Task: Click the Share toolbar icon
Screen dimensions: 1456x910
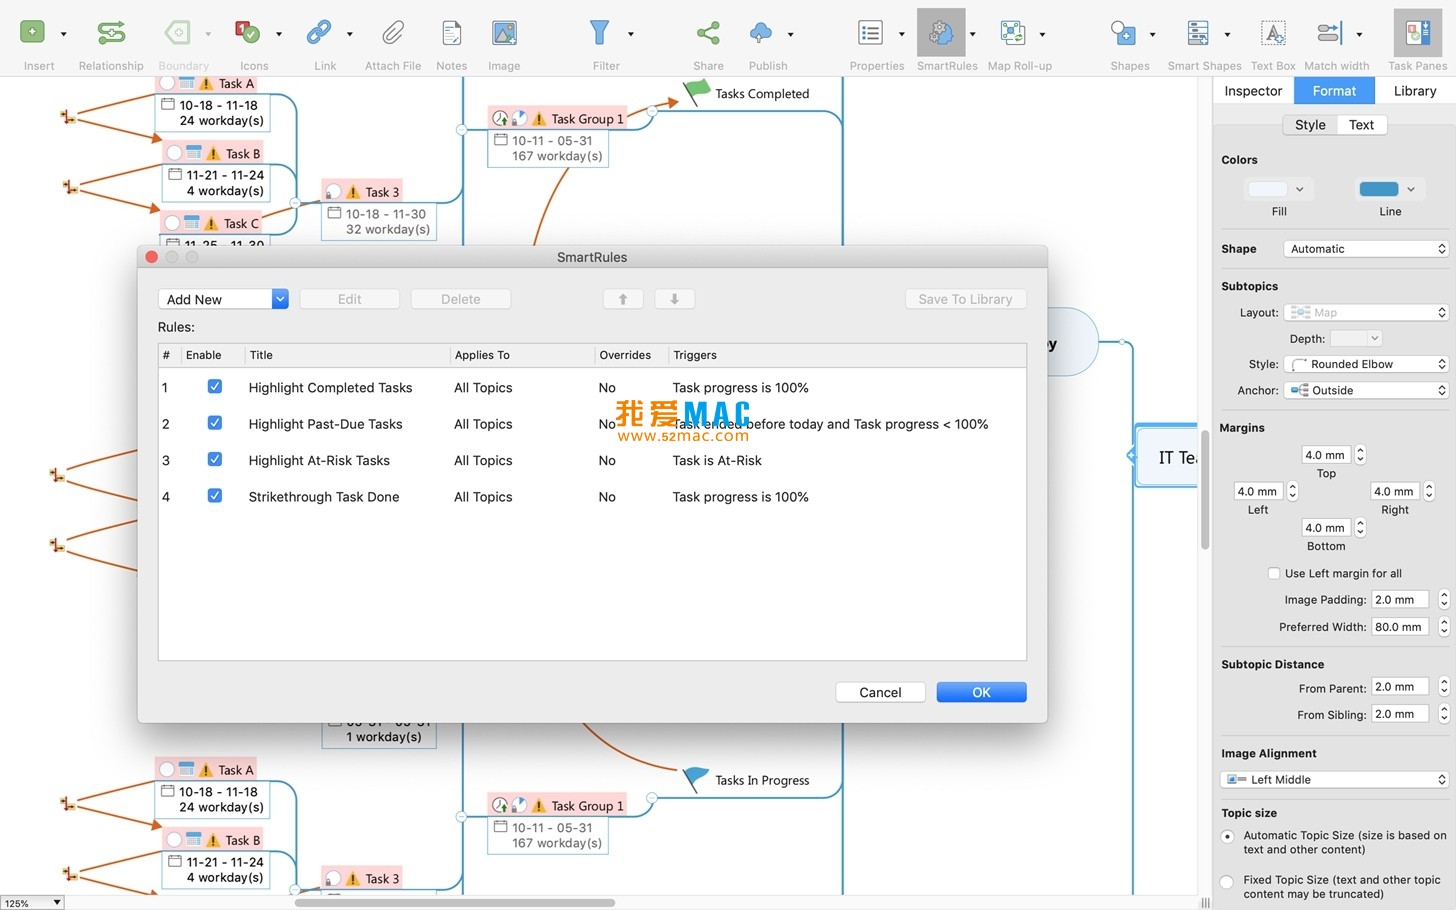Action: [708, 32]
